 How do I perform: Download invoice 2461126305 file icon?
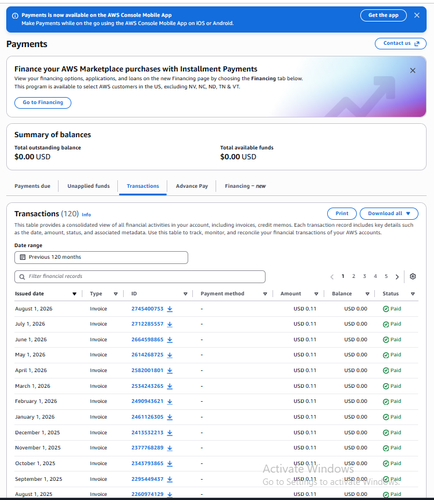[170, 417]
